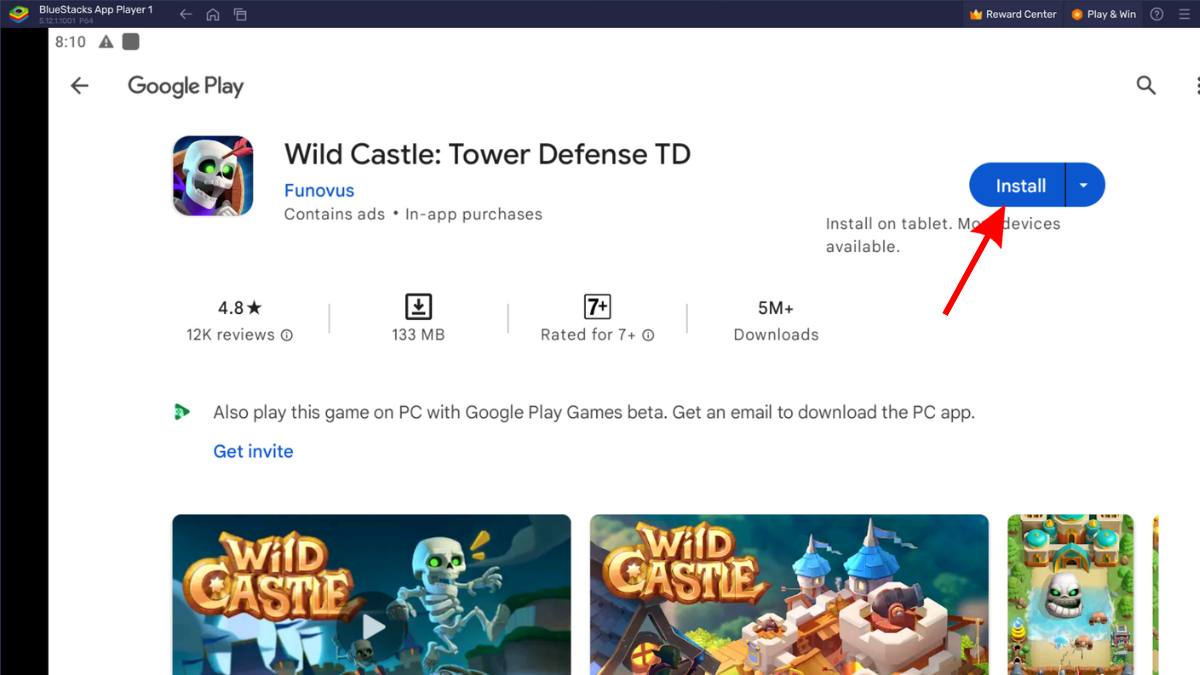The height and width of the screenshot is (675, 1200).
Task: Expand the Install options dropdown arrow
Action: [x=1085, y=185]
